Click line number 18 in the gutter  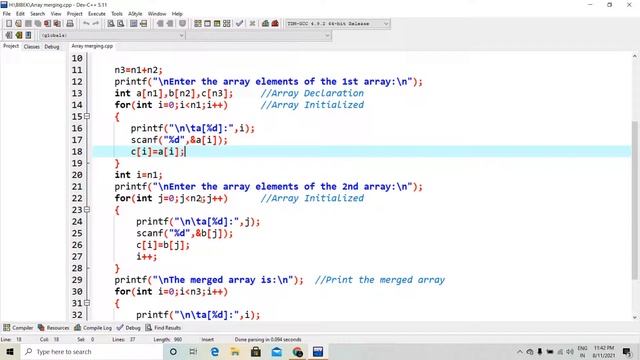77,151
